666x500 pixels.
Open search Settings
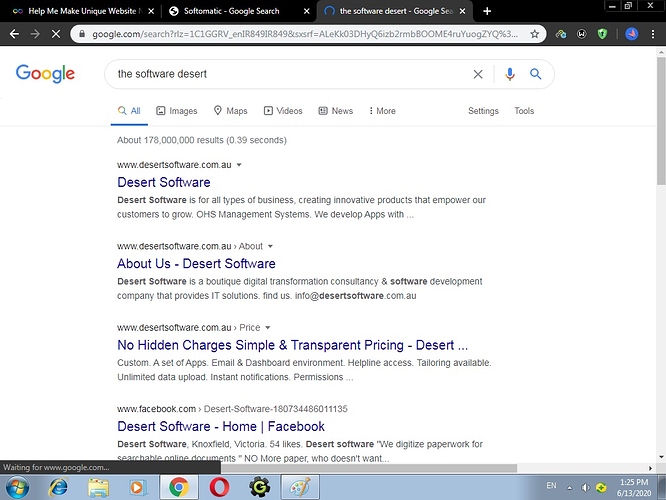483,111
